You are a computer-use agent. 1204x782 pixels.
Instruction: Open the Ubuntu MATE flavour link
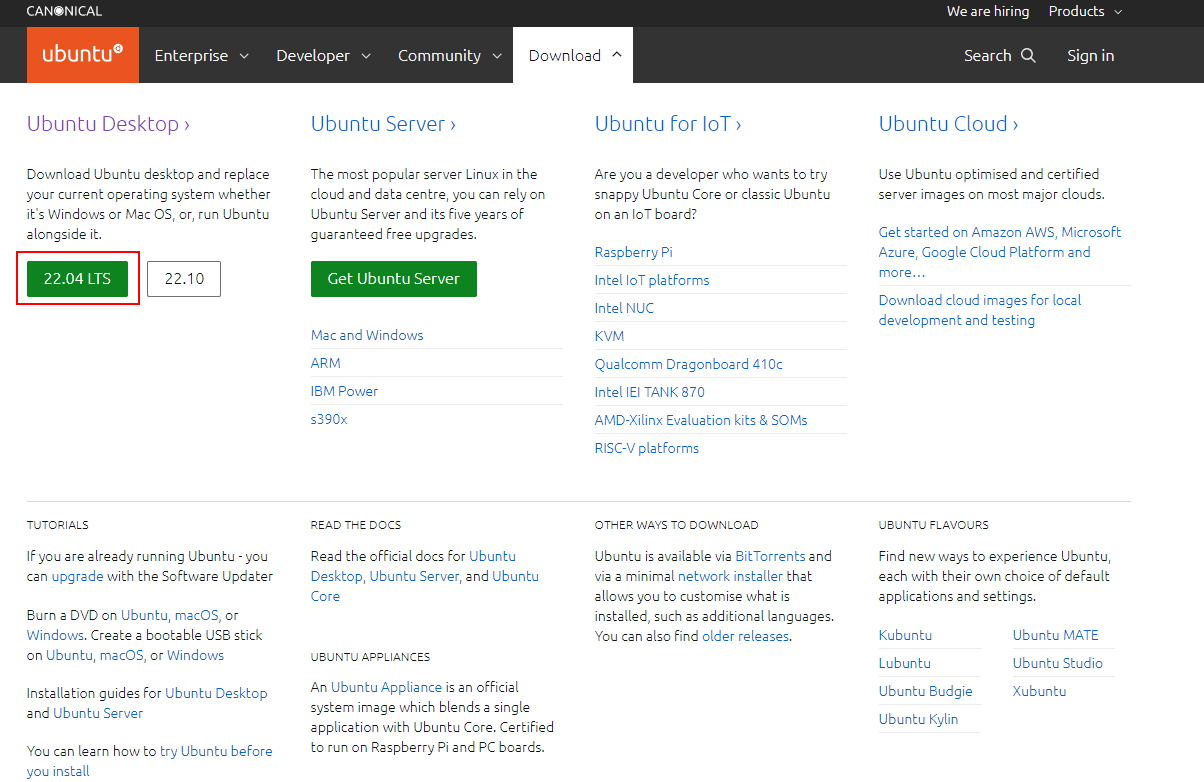pyautogui.click(x=1055, y=635)
